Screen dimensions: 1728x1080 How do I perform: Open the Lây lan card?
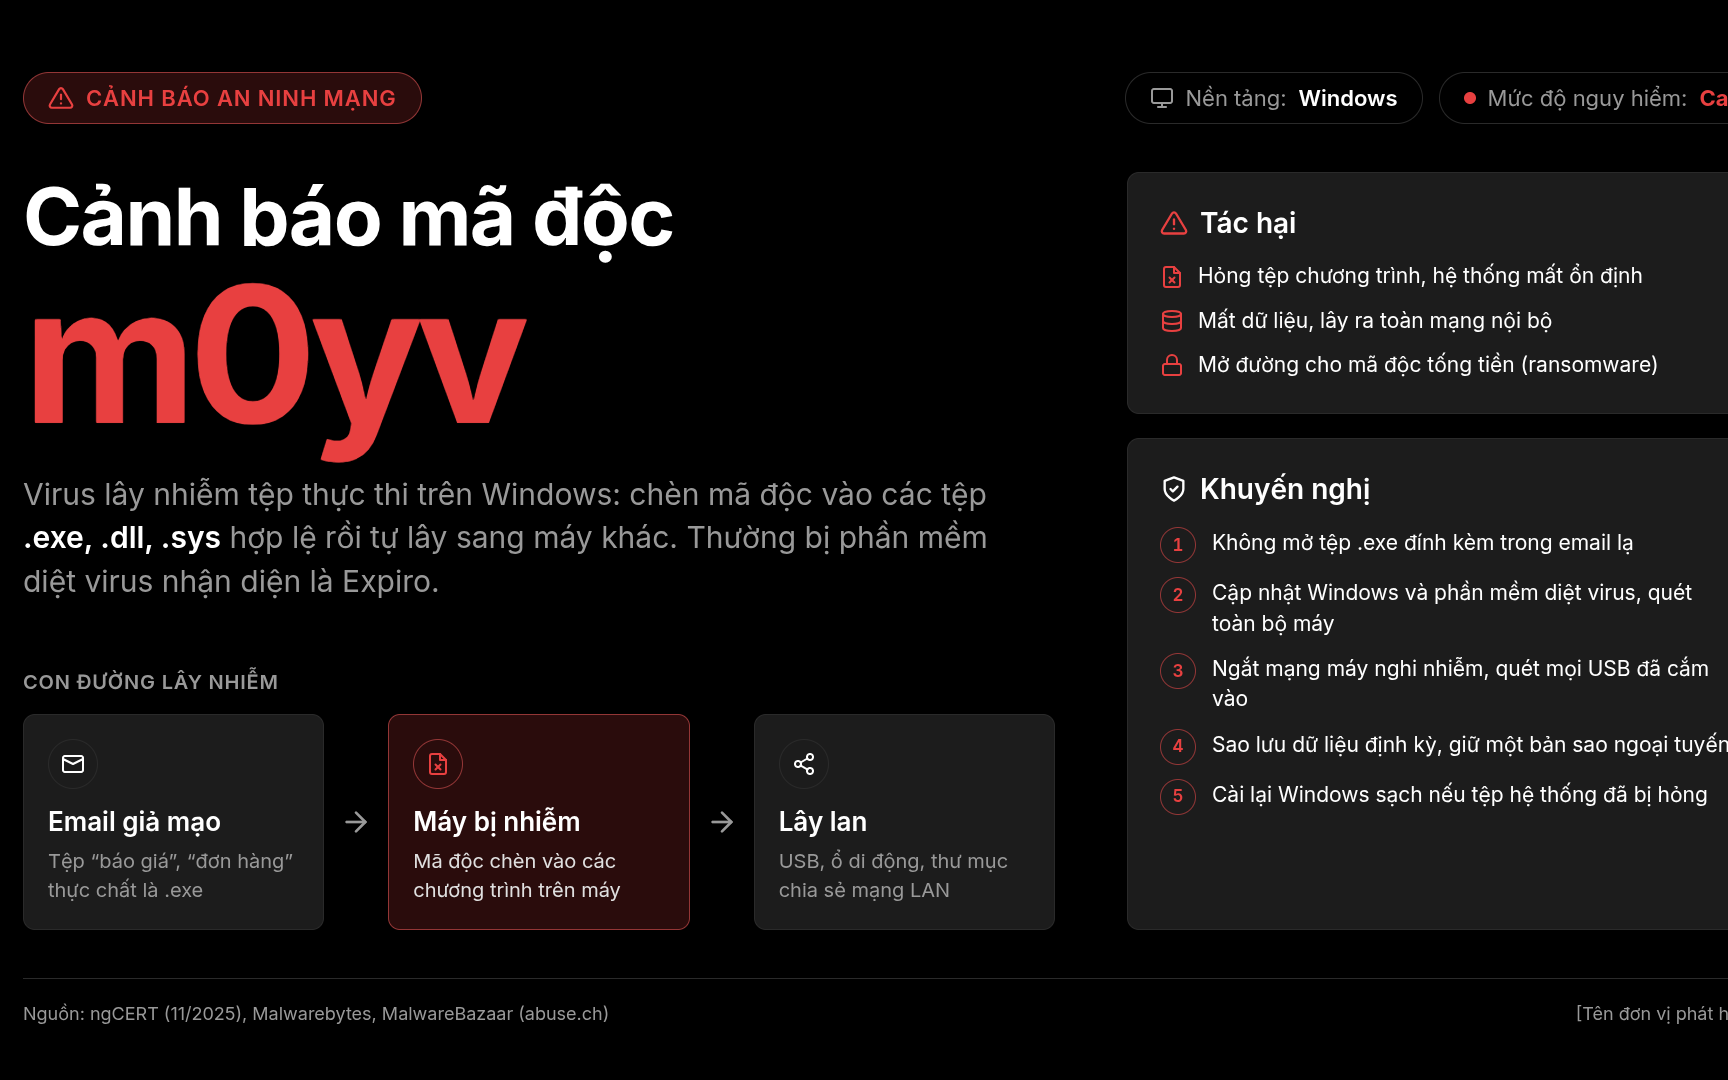tap(904, 822)
